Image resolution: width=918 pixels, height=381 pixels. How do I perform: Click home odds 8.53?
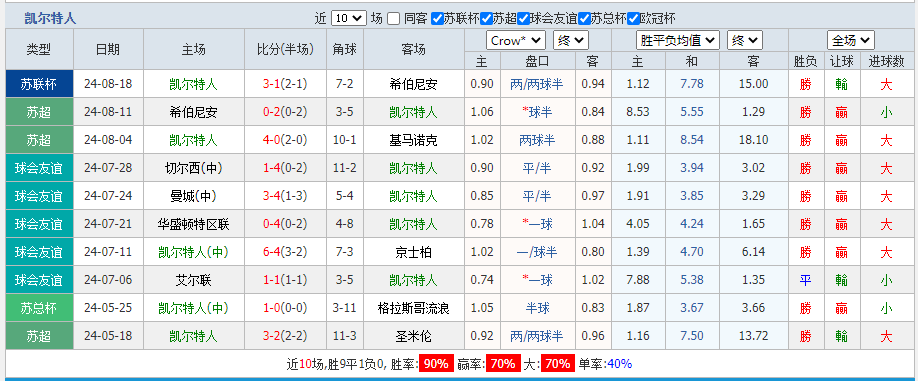click(x=638, y=112)
